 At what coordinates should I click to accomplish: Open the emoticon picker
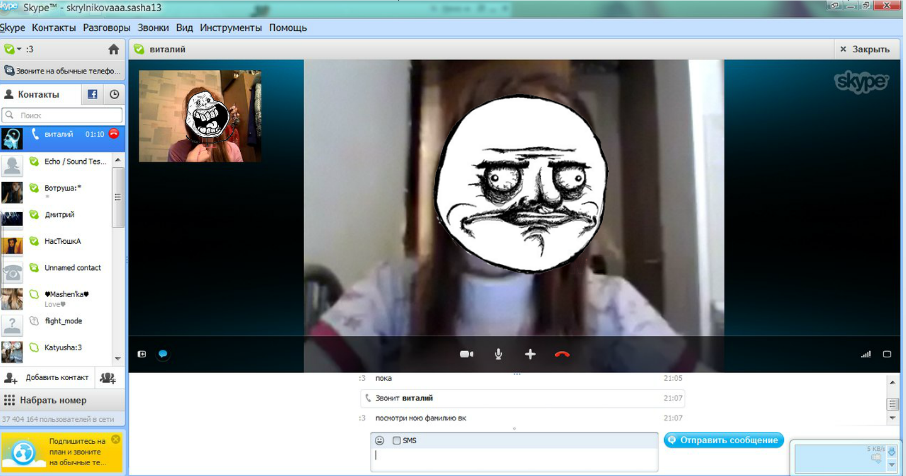380,440
